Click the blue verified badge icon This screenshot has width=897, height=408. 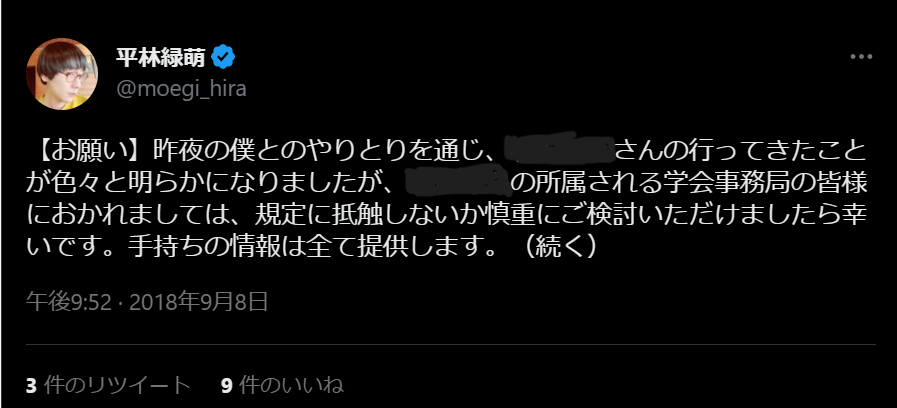[223, 57]
